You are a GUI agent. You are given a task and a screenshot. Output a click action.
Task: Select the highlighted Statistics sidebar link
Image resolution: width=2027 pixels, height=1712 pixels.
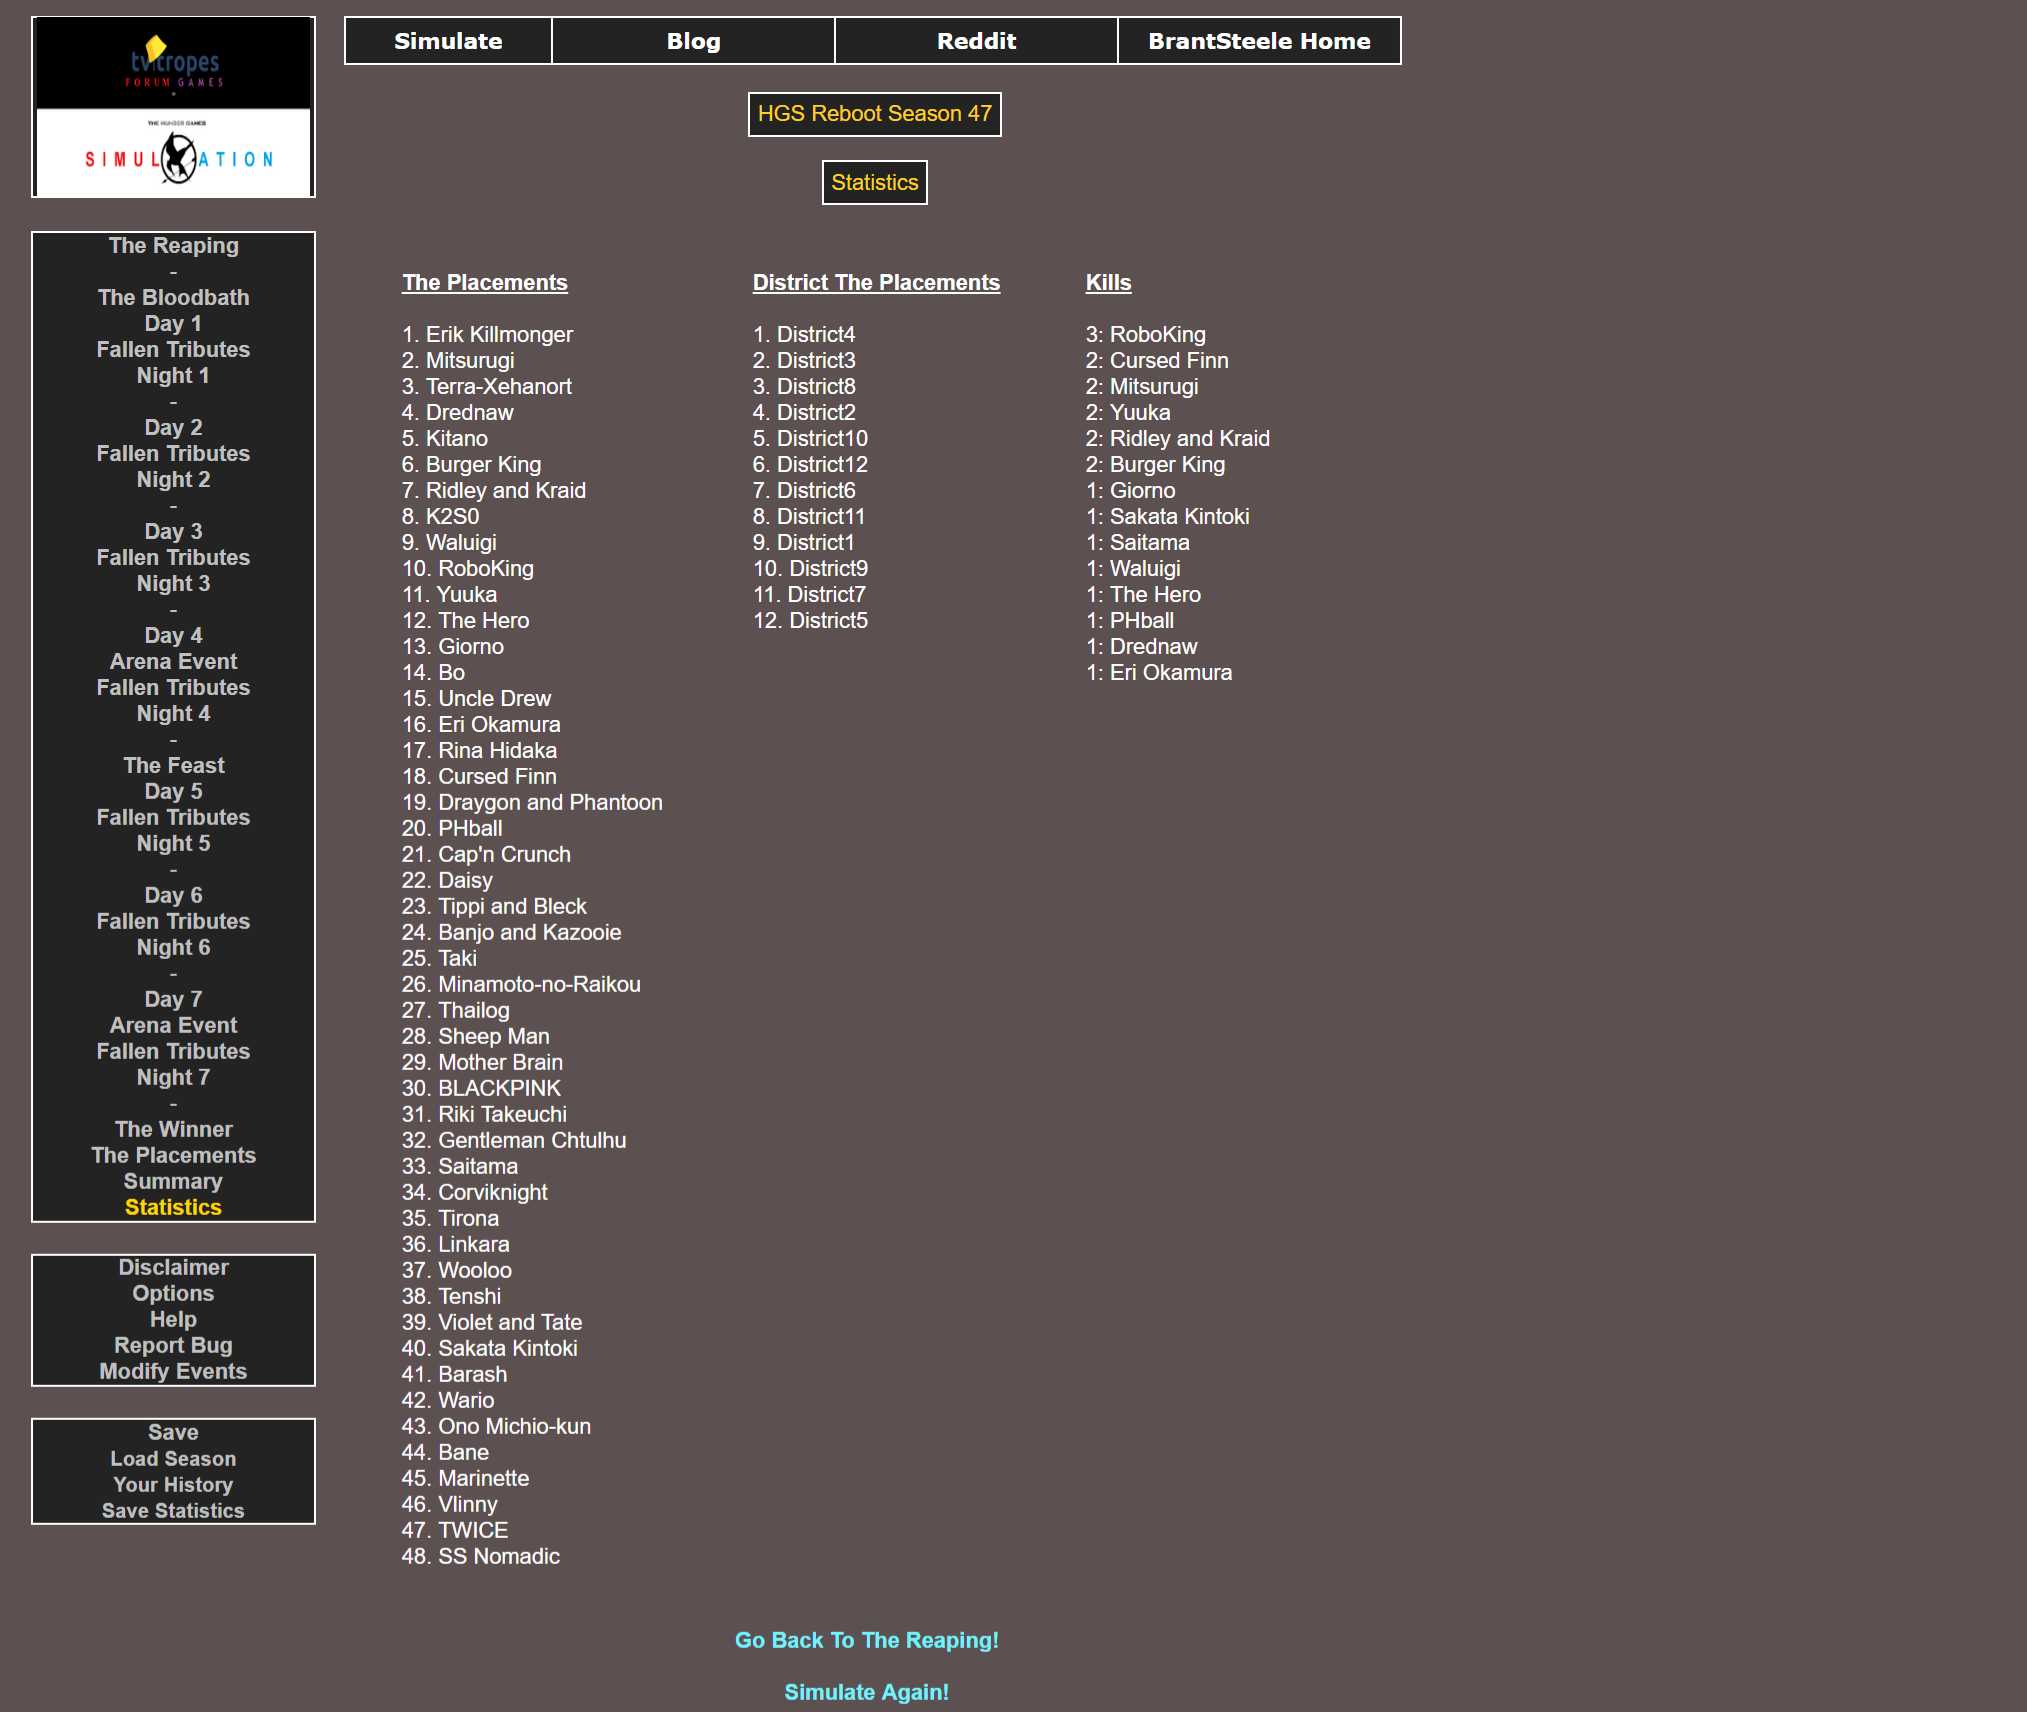click(173, 1208)
